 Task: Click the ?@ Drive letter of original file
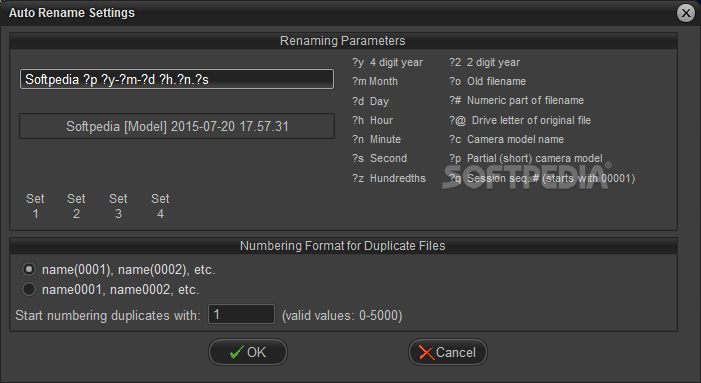[x=520, y=120]
